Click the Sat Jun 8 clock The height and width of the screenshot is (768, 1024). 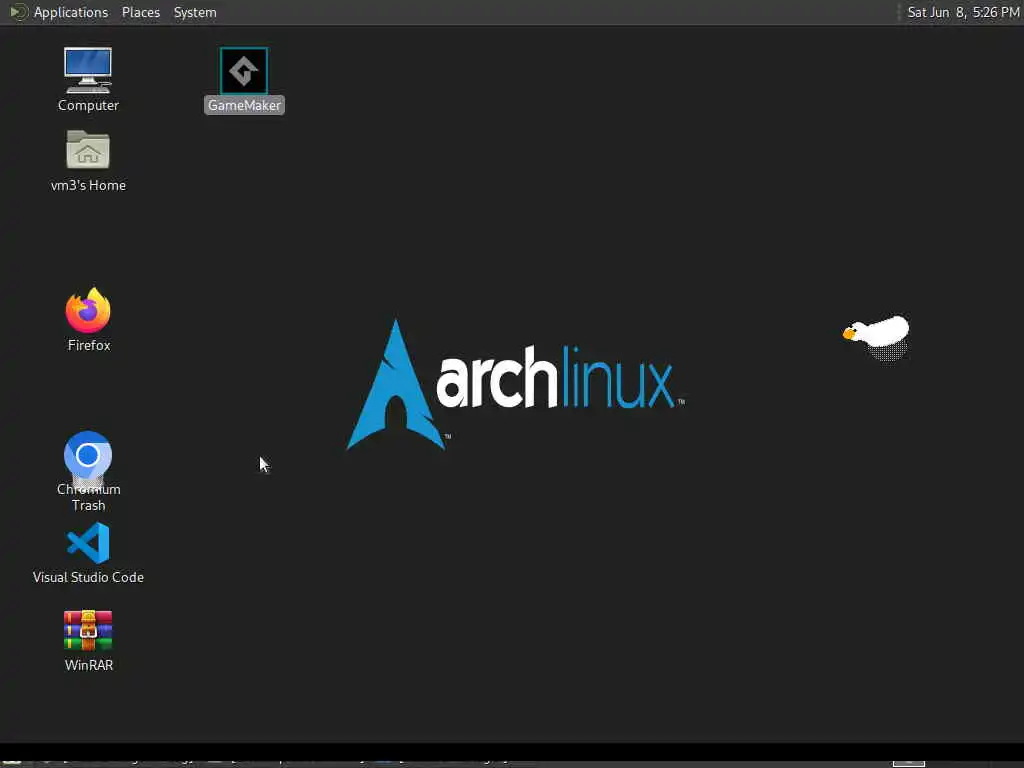coord(963,12)
